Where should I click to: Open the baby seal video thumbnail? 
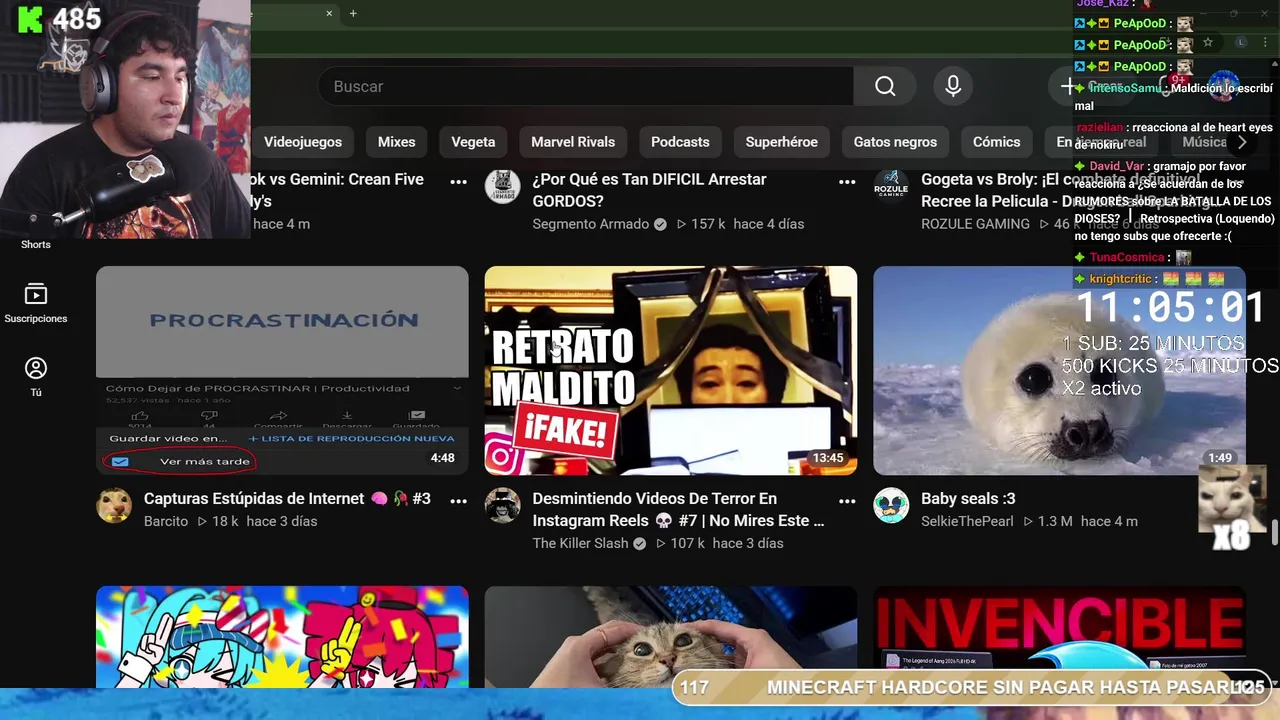click(x=1059, y=370)
